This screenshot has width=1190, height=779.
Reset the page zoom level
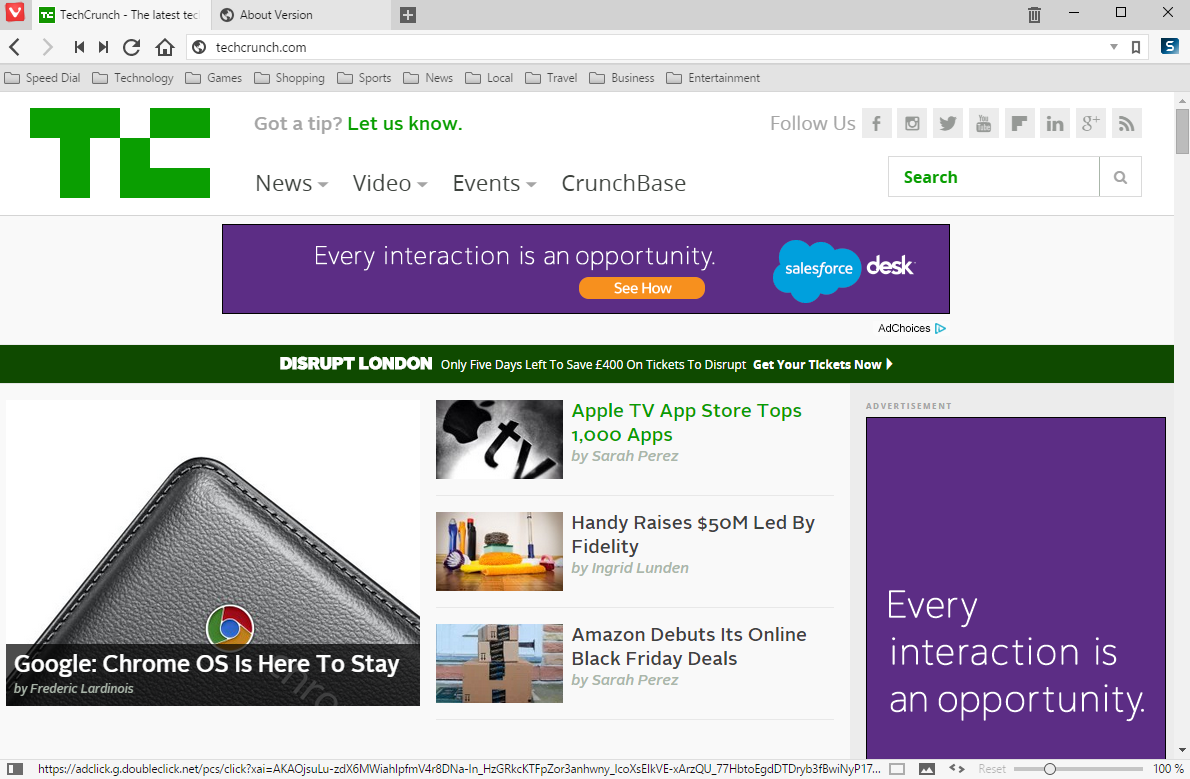click(992, 769)
